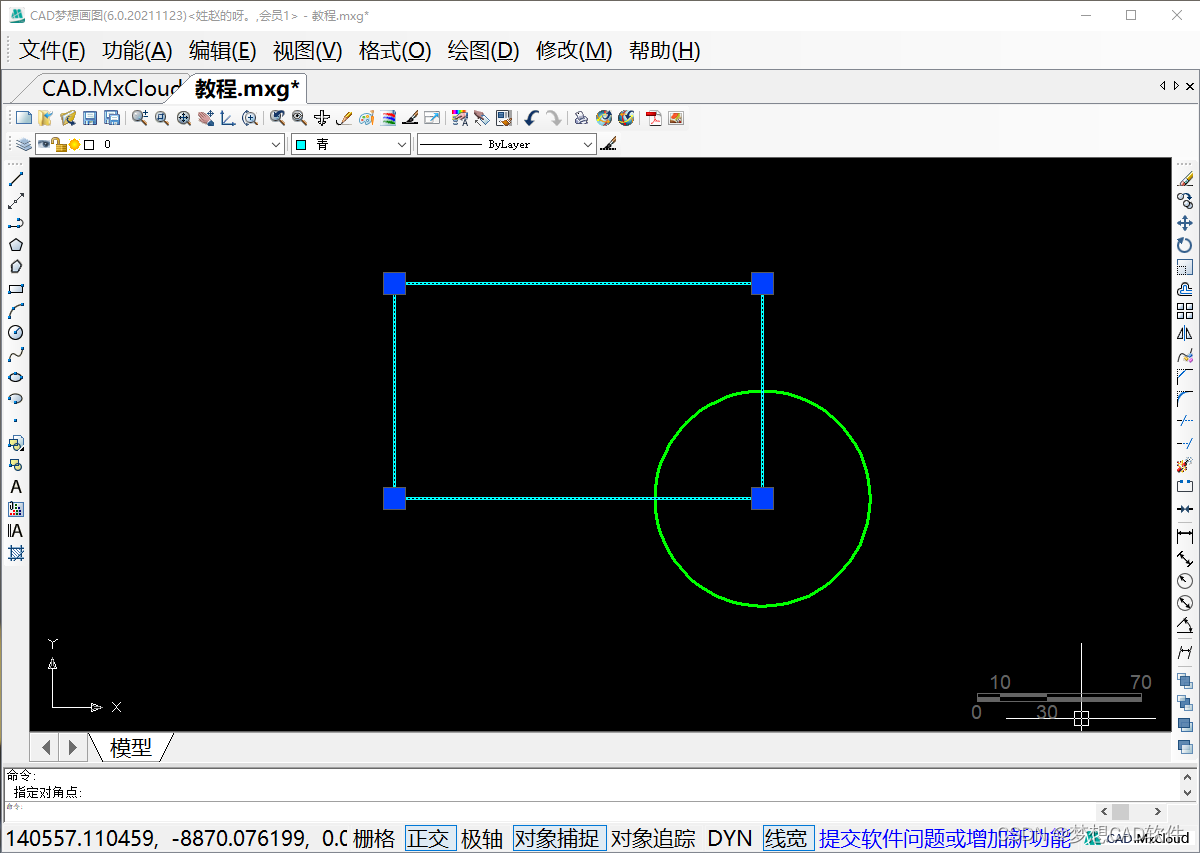Select the Rectangle drawing tool

click(16, 289)
